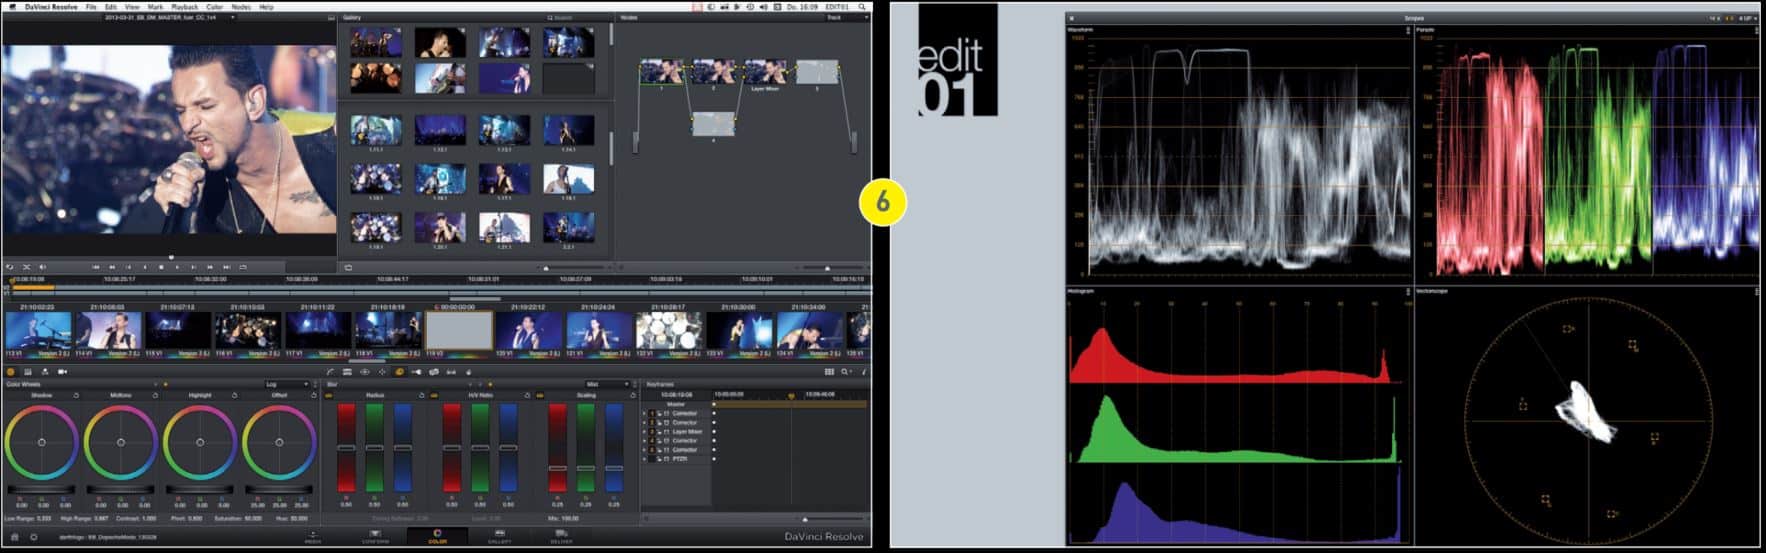Select the grey node below the node chain
This screenshot has height=553, width=1766.
tap(713, 124)
